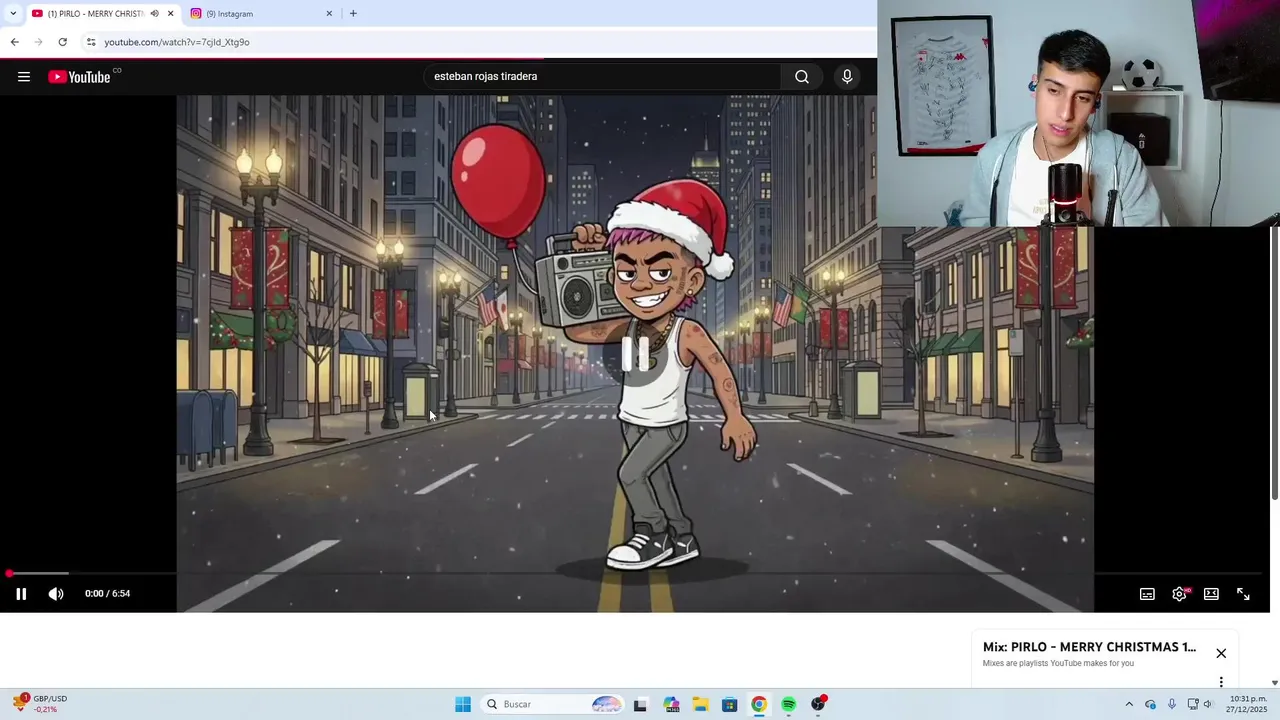Mute the tab via its audio indicator
Image resolution: width=1280 pixels, height=720 pixels.
click(x=154, y=14)
